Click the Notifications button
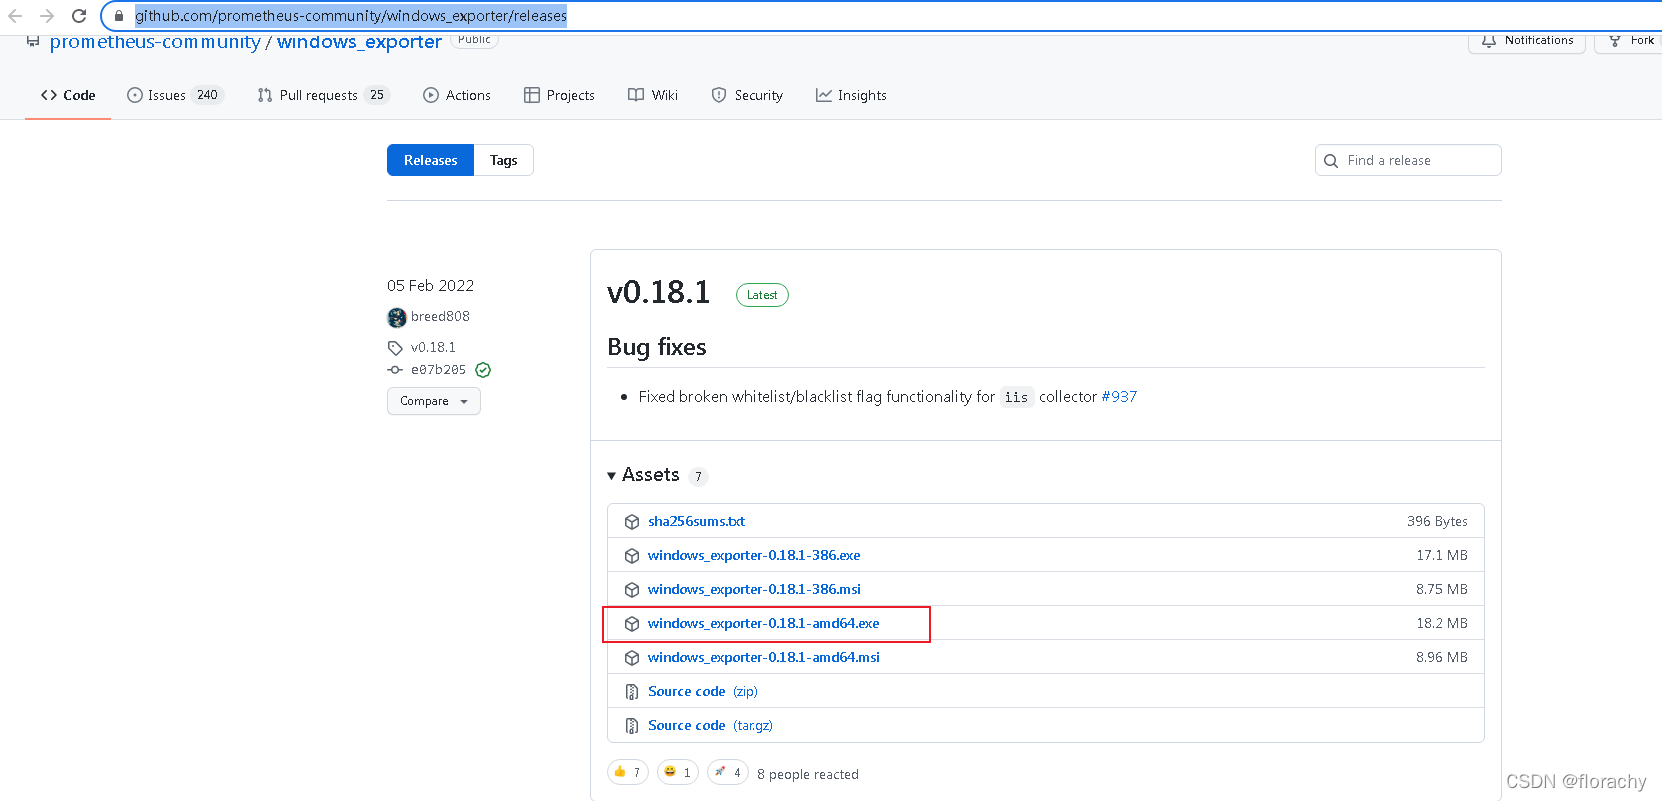1662x801 pixels. click(1527, 41)
